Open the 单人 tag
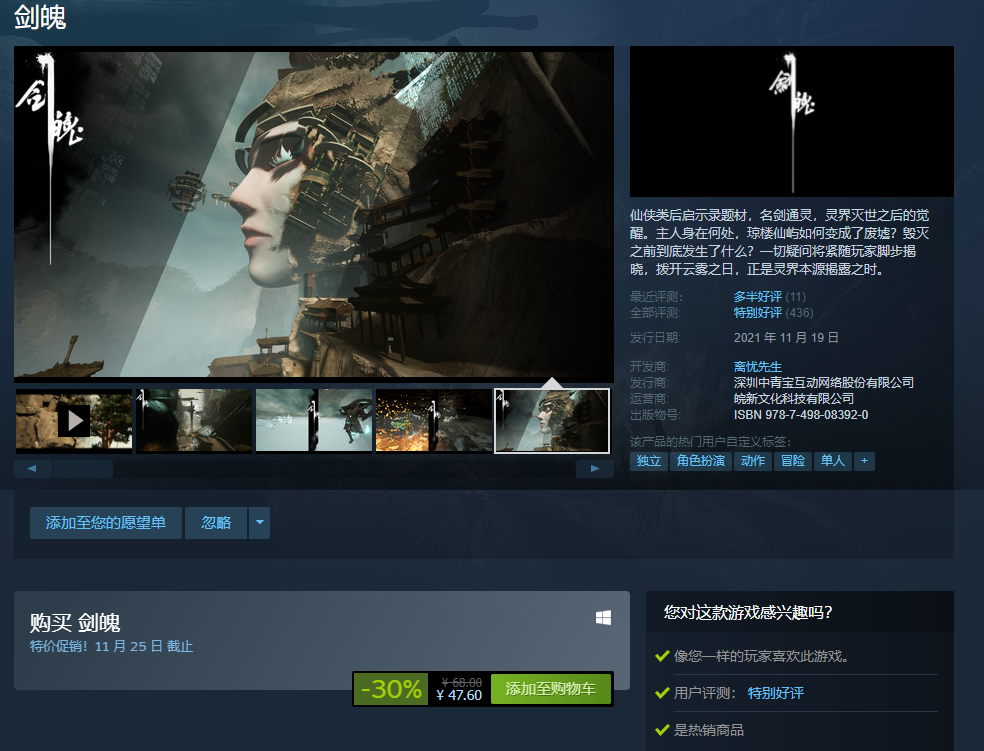This screenshot has height=751, width=984. (x=833, y=461)
